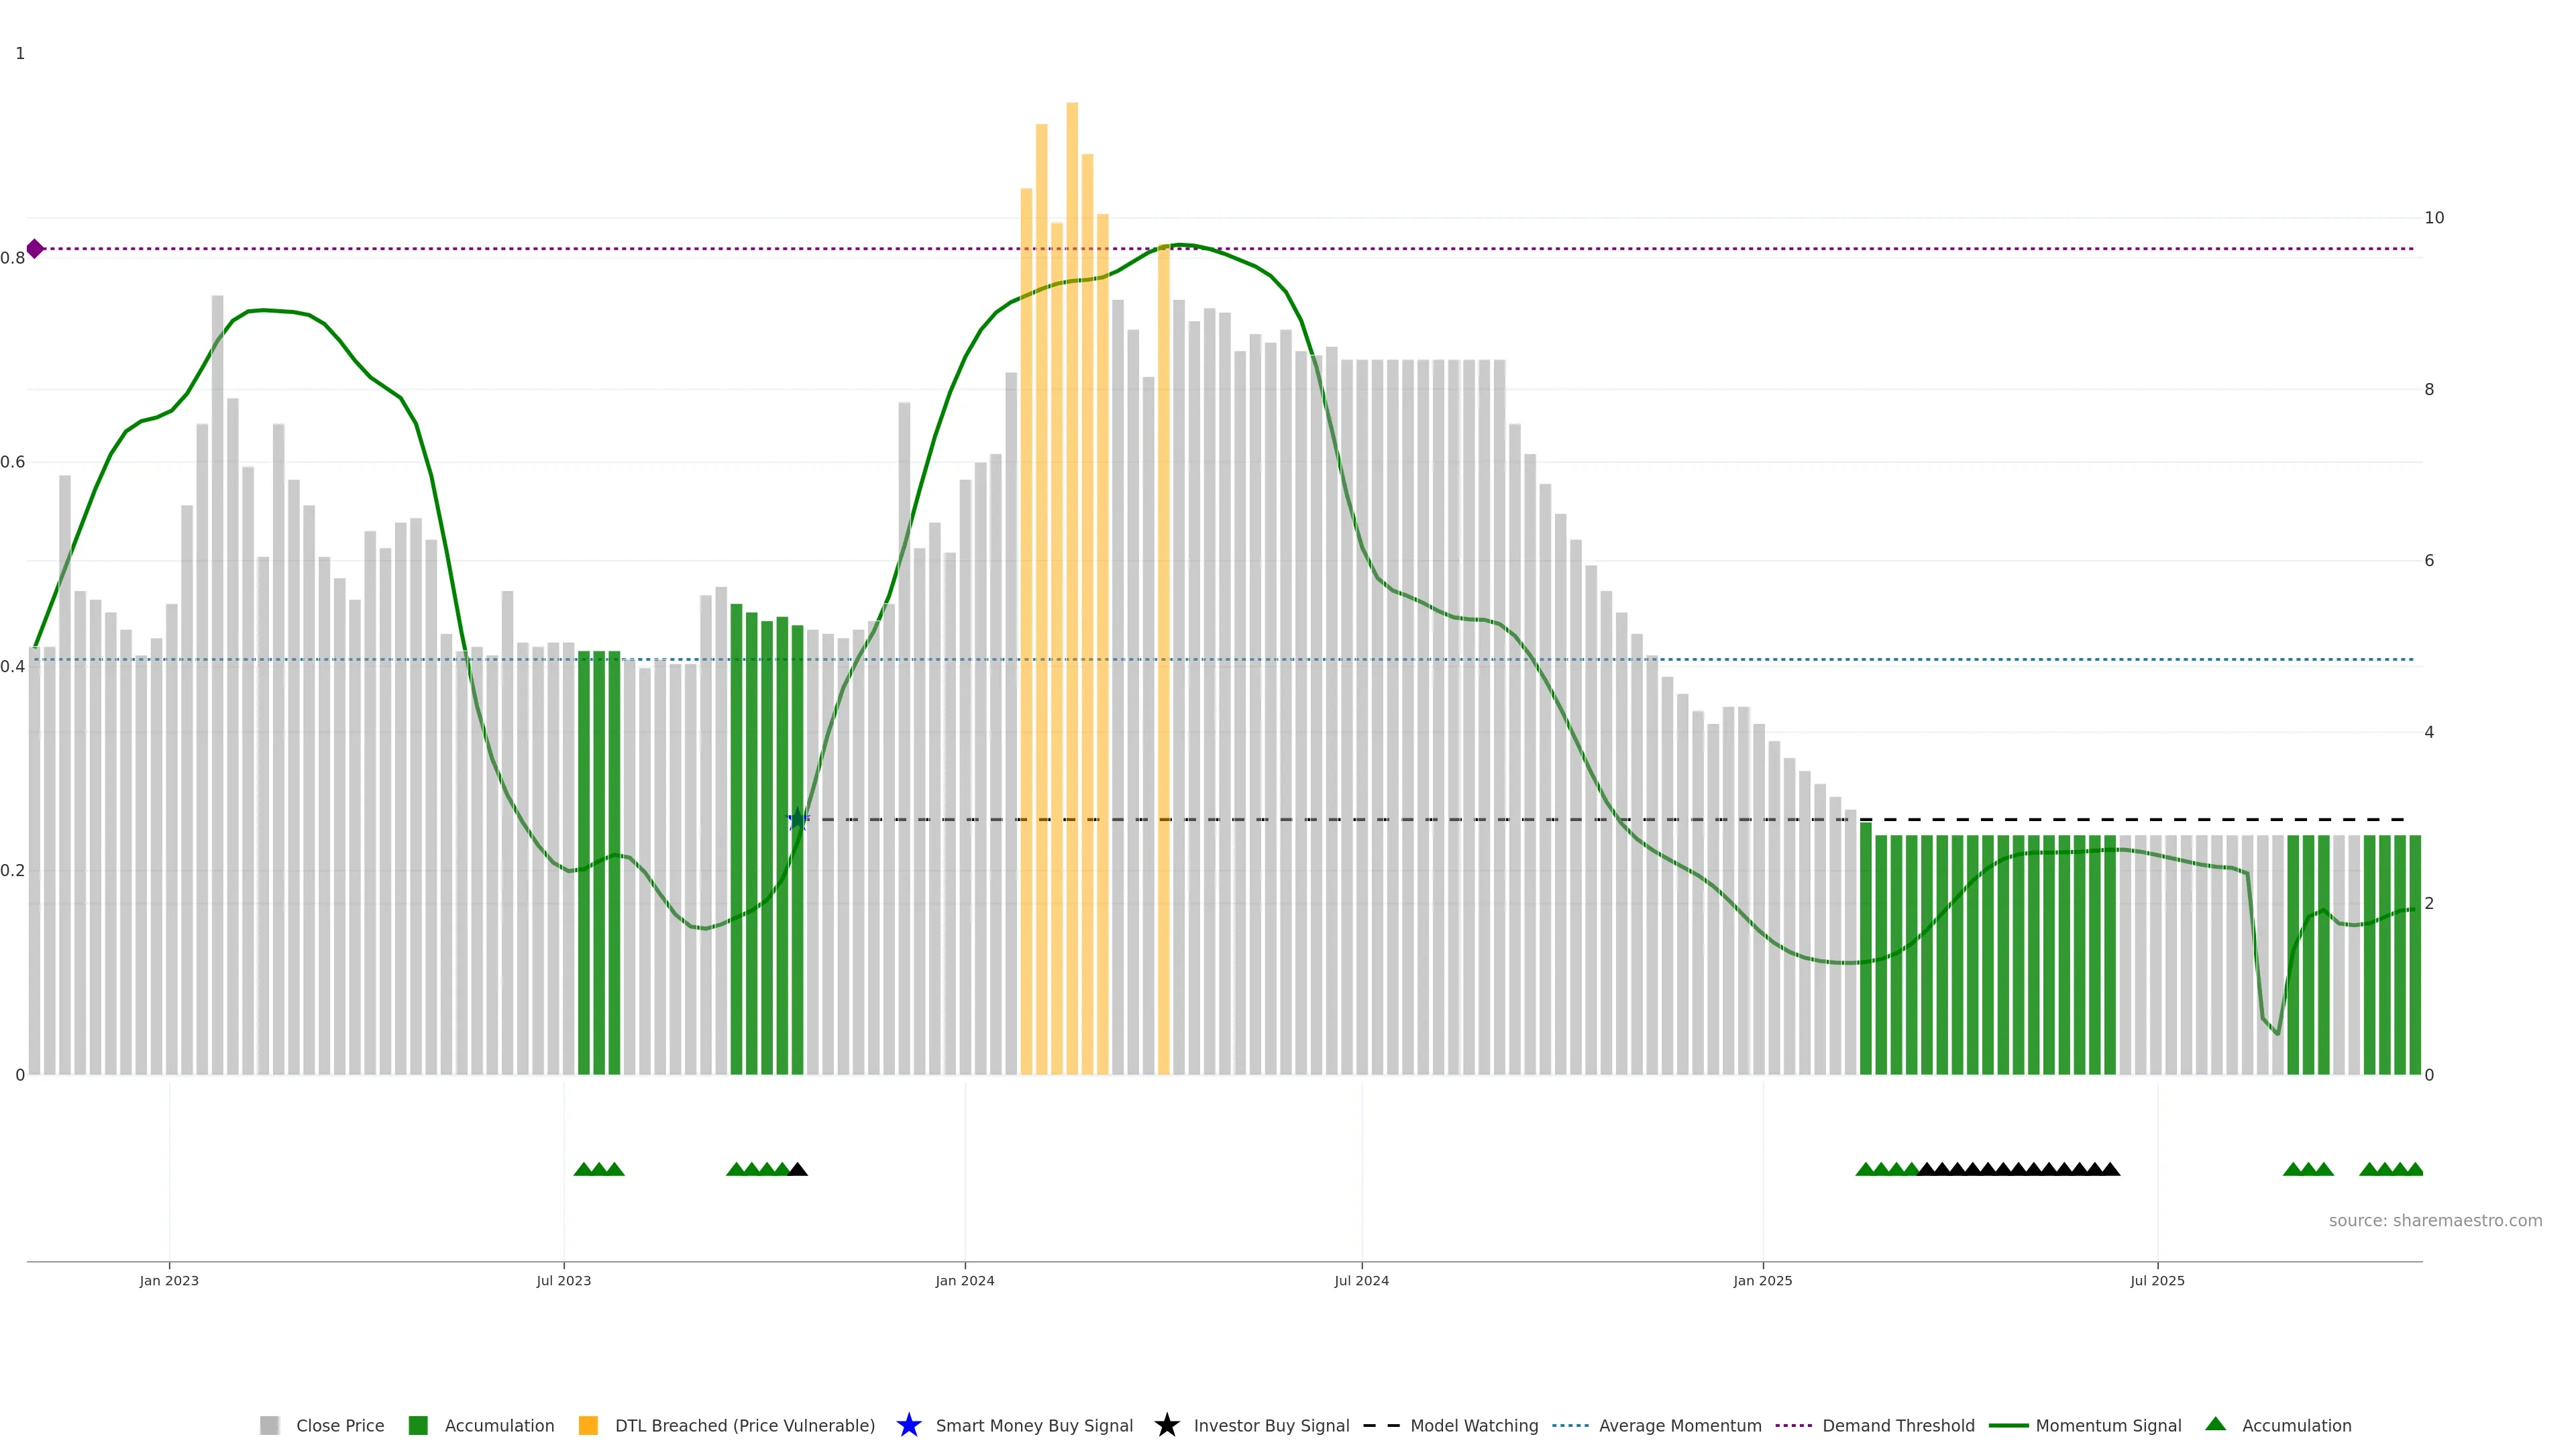Toggle Demand Threshold legend label
2576x1449 pixels.
[x=1898, y=1425]
